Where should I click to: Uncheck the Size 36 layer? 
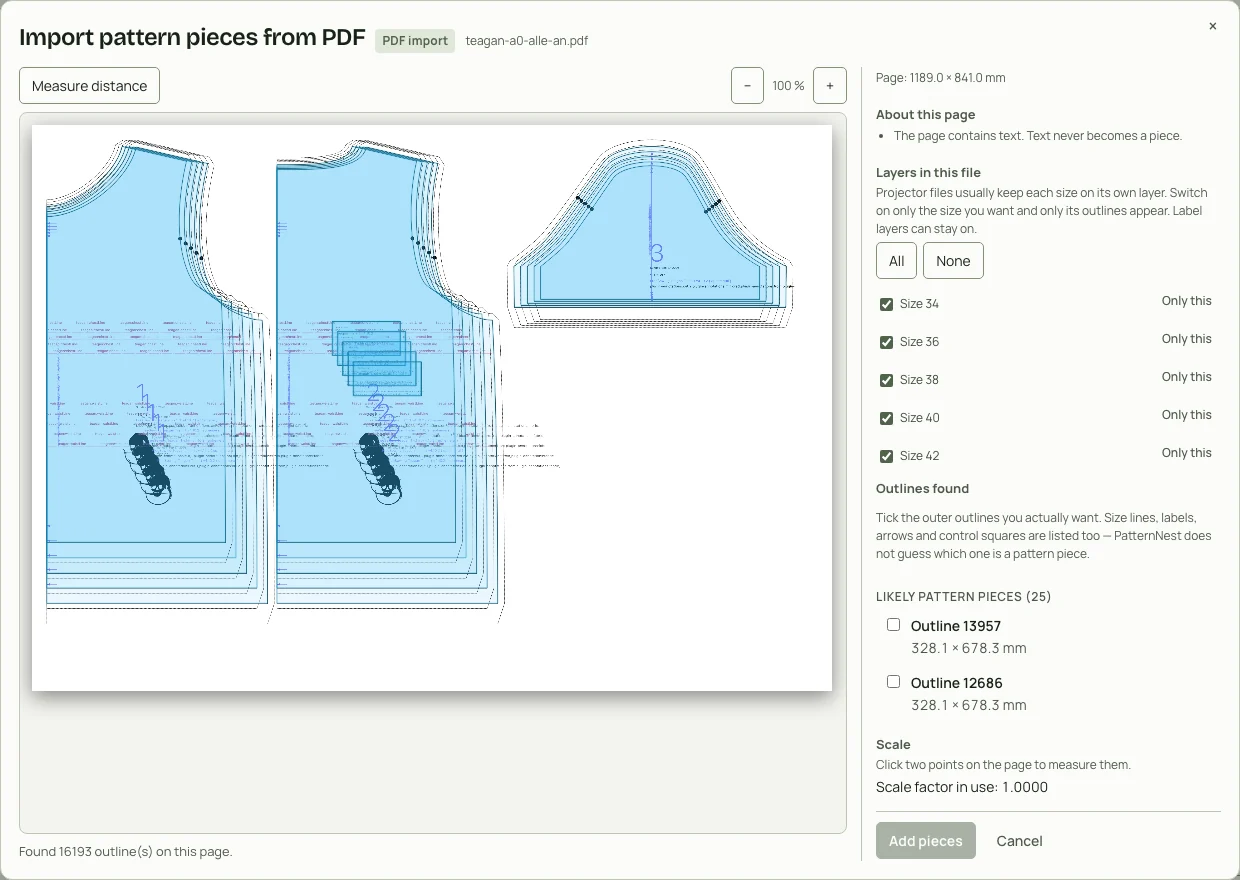coord(886,342)
